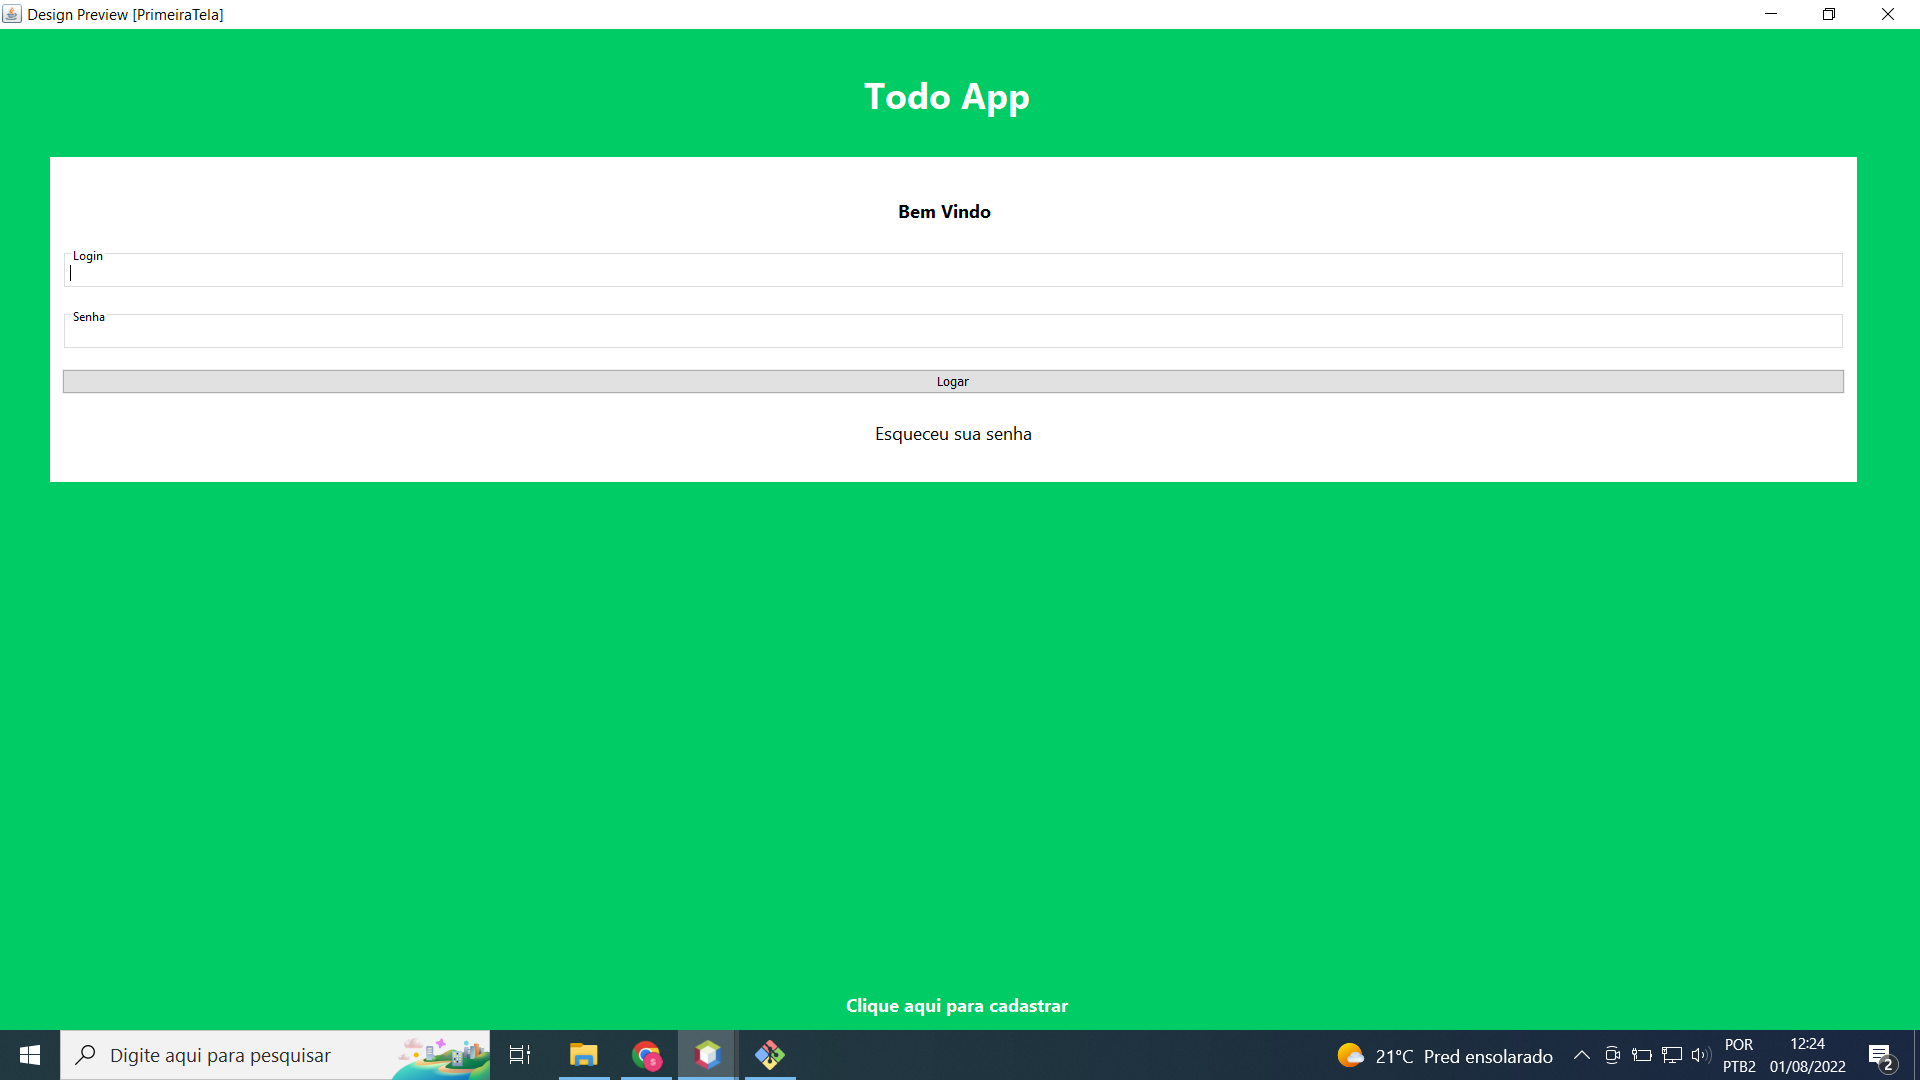Open Git GUI from the taskbar
The height and width of the screenshot is (1080, 1920).
(769, 1055)
